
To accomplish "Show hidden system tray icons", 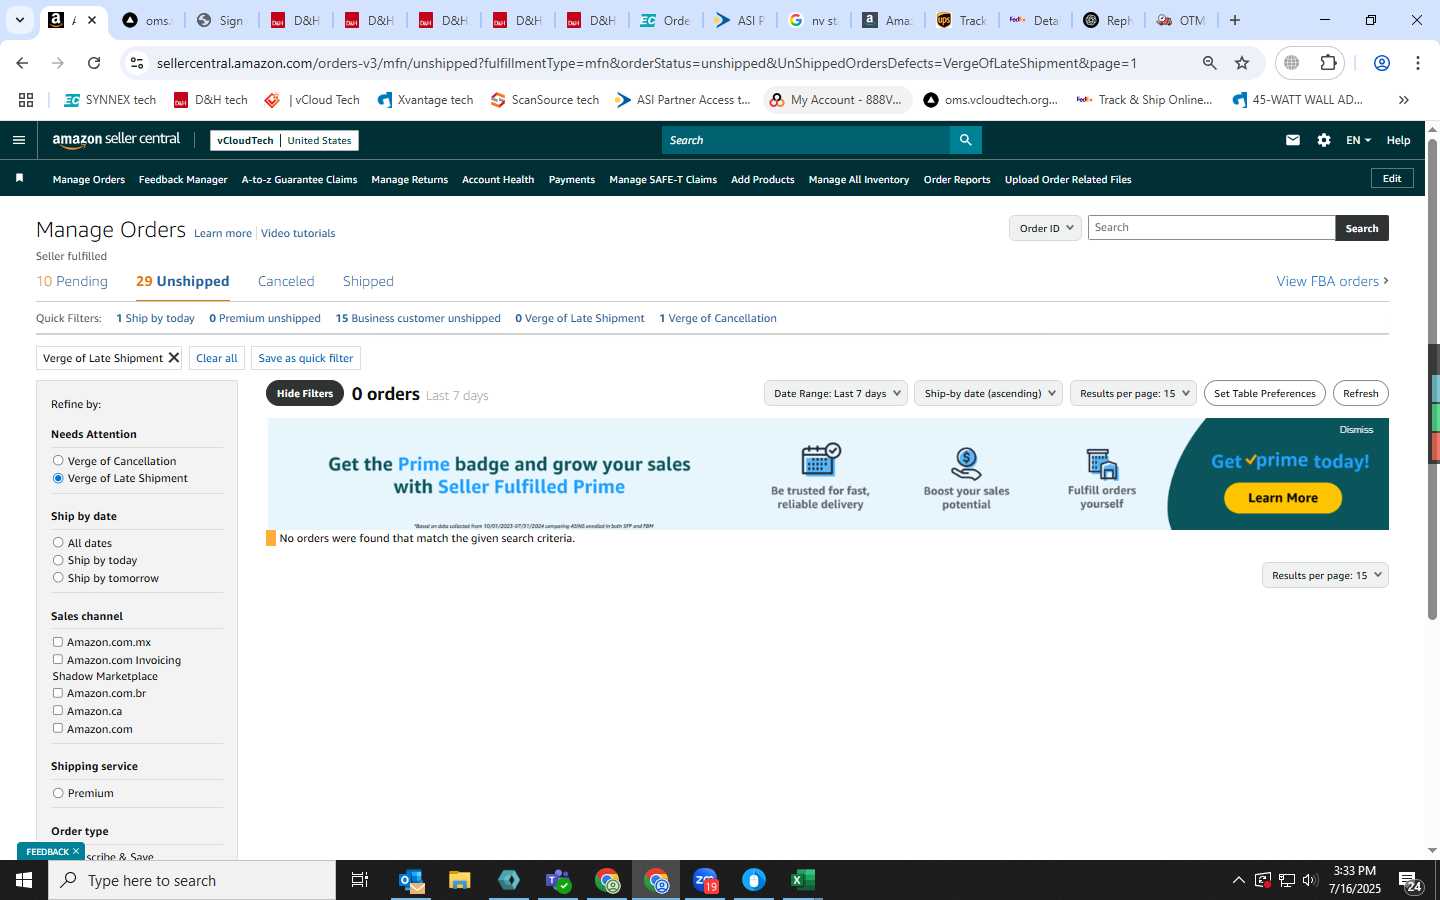I will tap(1238, 881).
